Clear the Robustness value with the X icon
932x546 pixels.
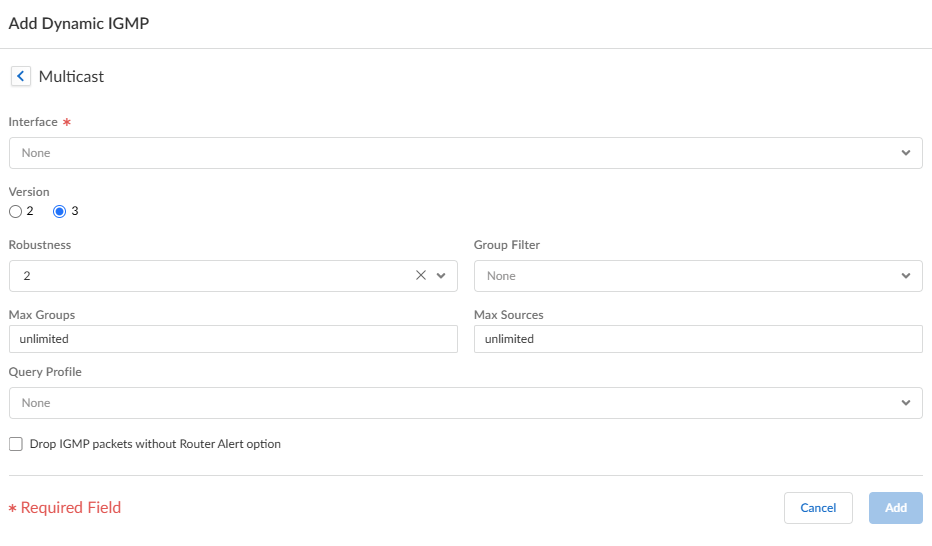pos(421,276)
